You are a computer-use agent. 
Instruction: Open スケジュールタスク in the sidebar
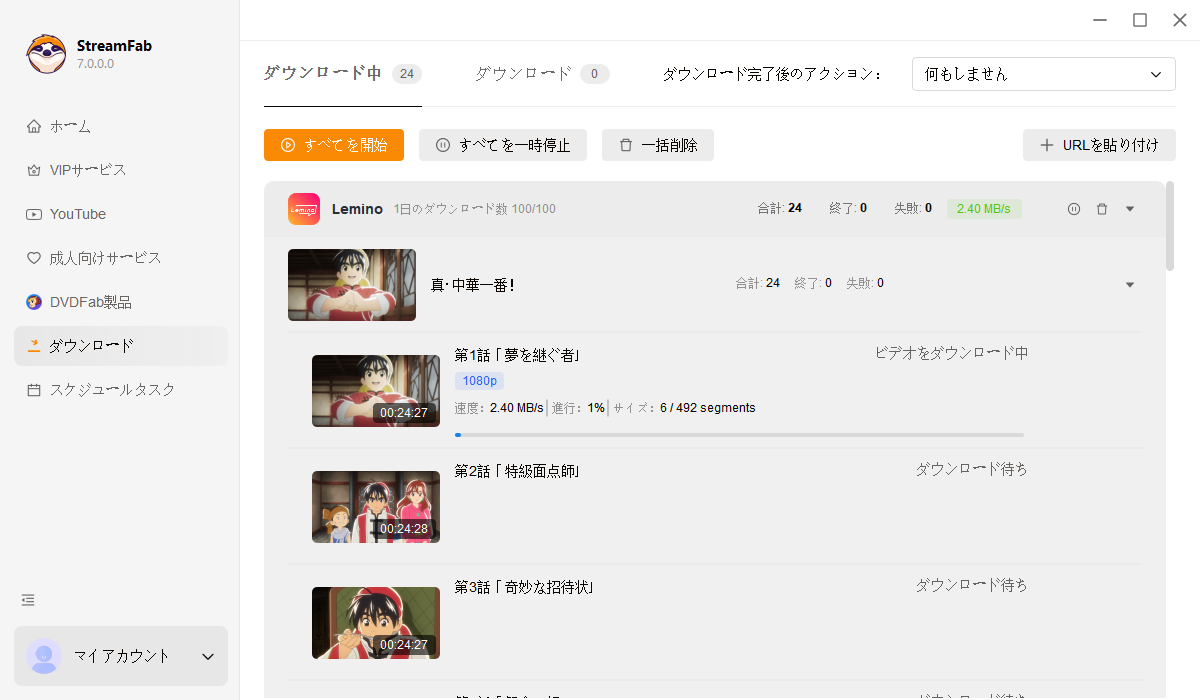[112, 390]
